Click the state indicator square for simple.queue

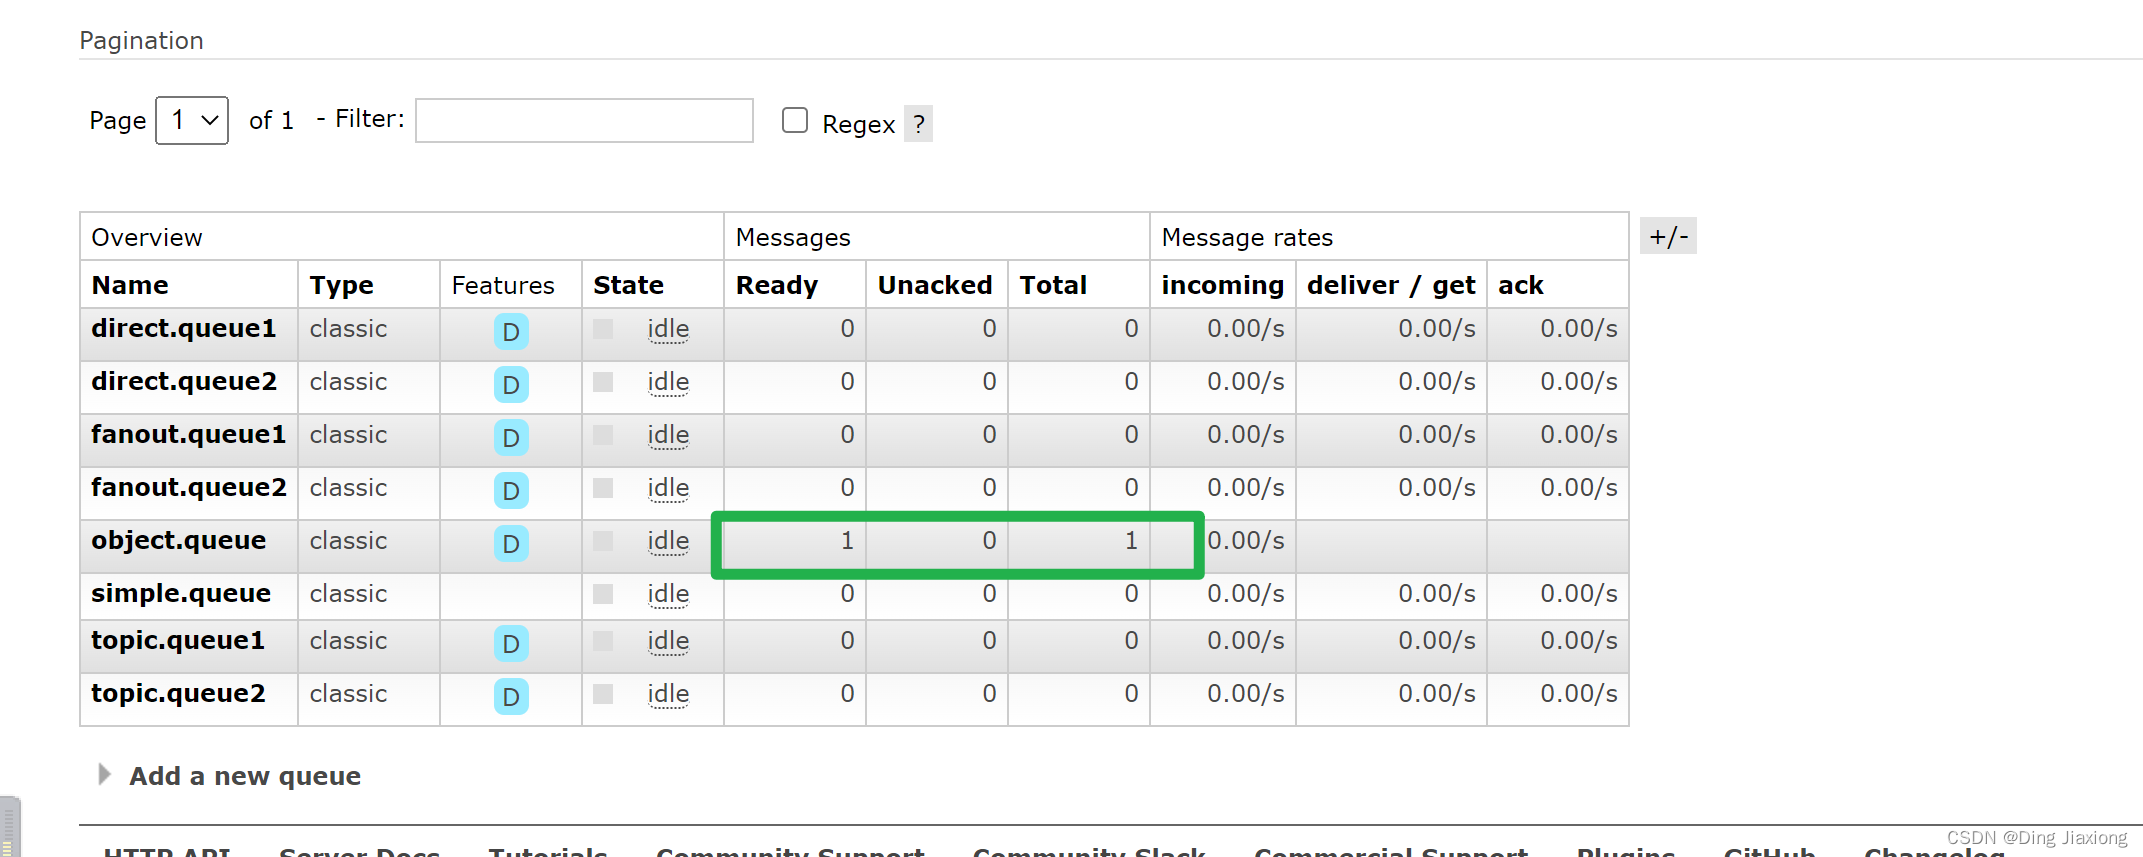[x=603, y=594]
